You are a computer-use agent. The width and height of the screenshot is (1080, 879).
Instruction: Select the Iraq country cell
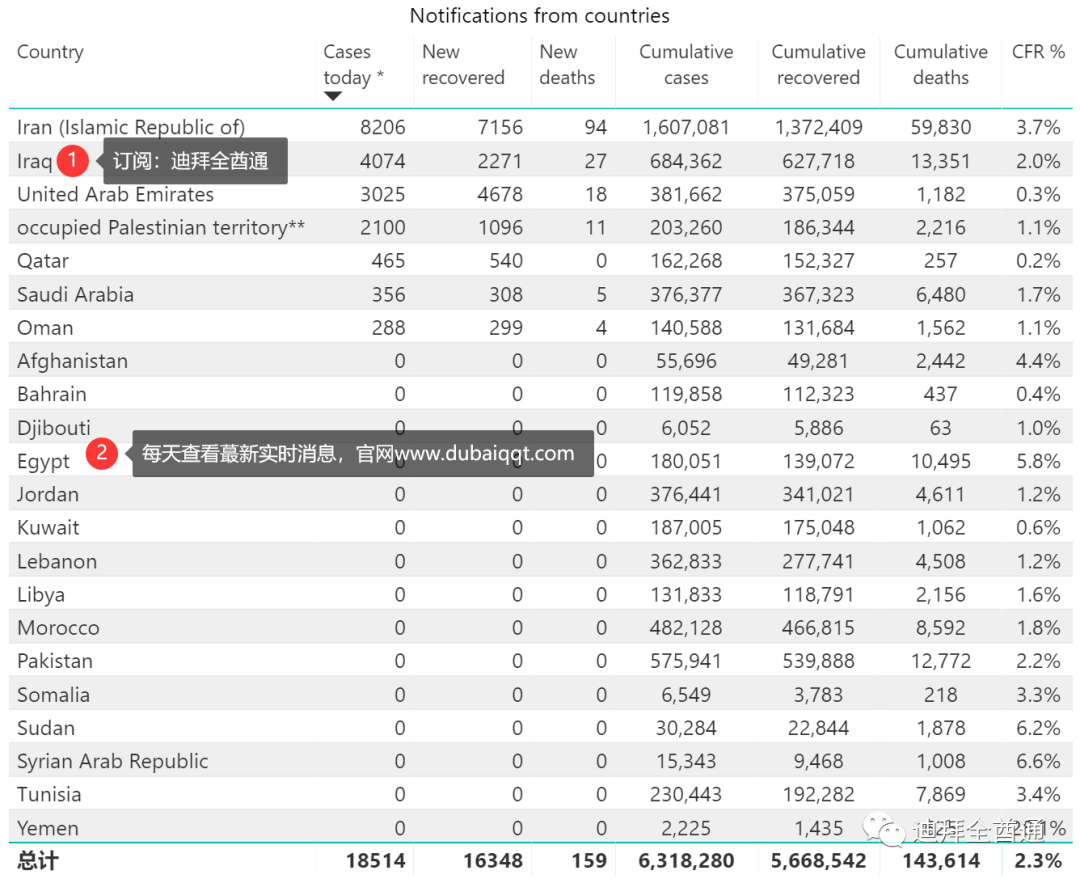click(x=34, y=161)
